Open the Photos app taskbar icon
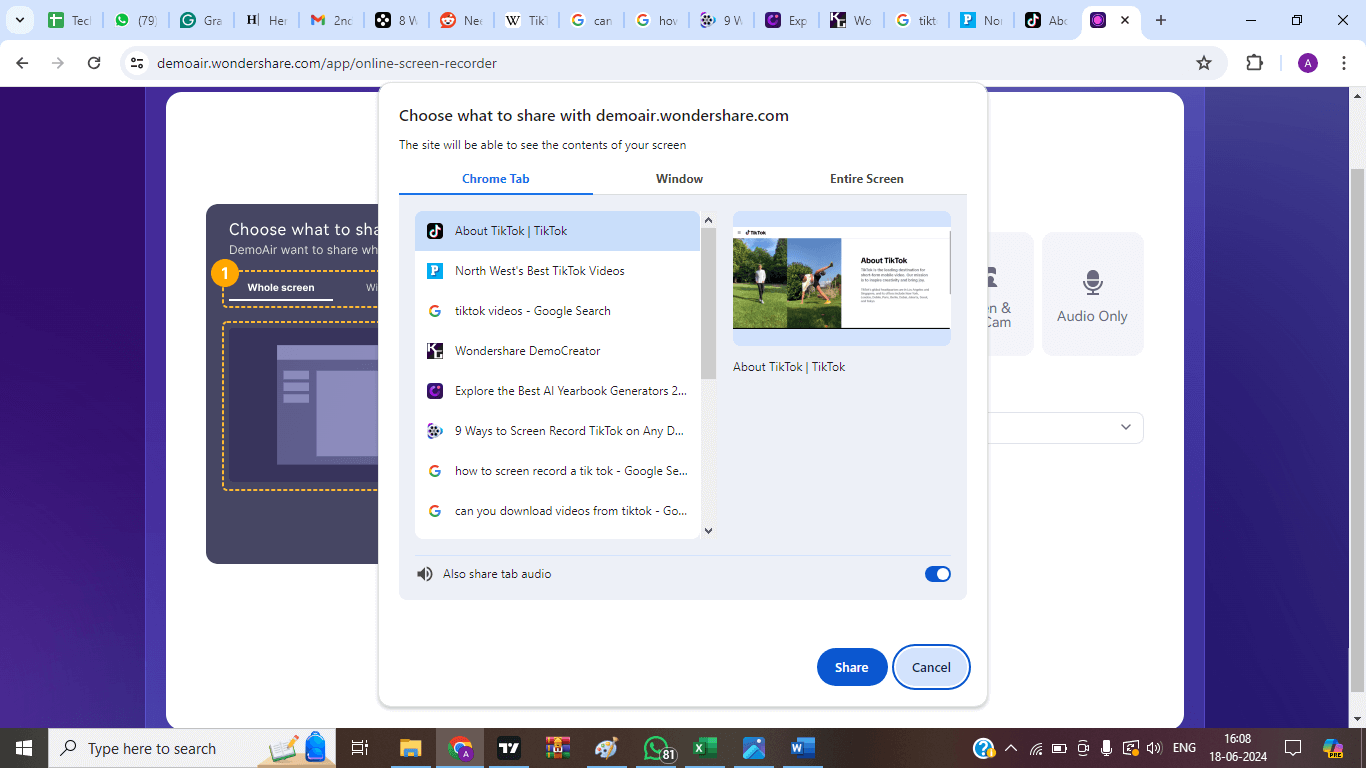 pyautogui.click(x=754, y=748)
